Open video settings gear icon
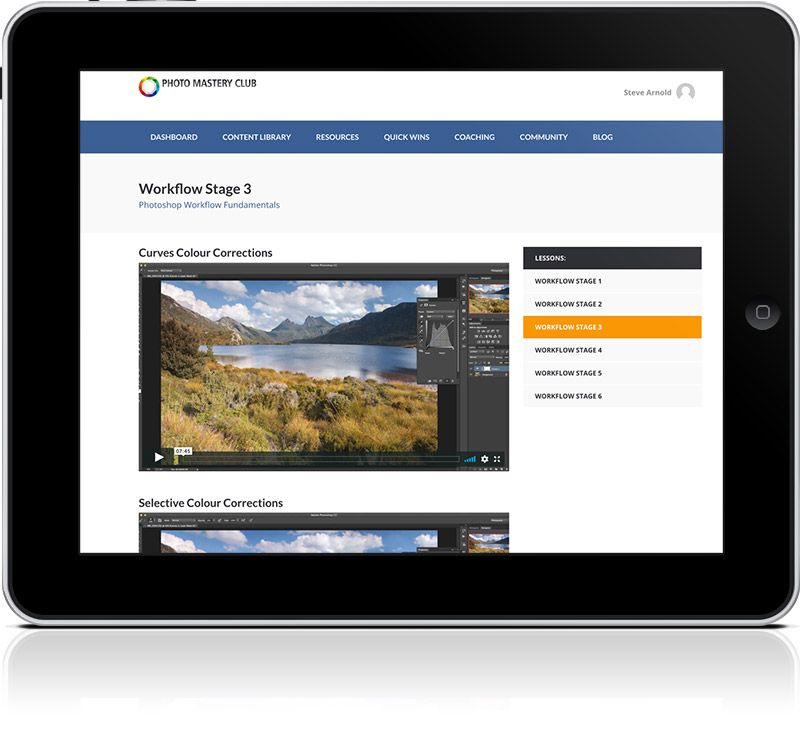 [484, 459]
